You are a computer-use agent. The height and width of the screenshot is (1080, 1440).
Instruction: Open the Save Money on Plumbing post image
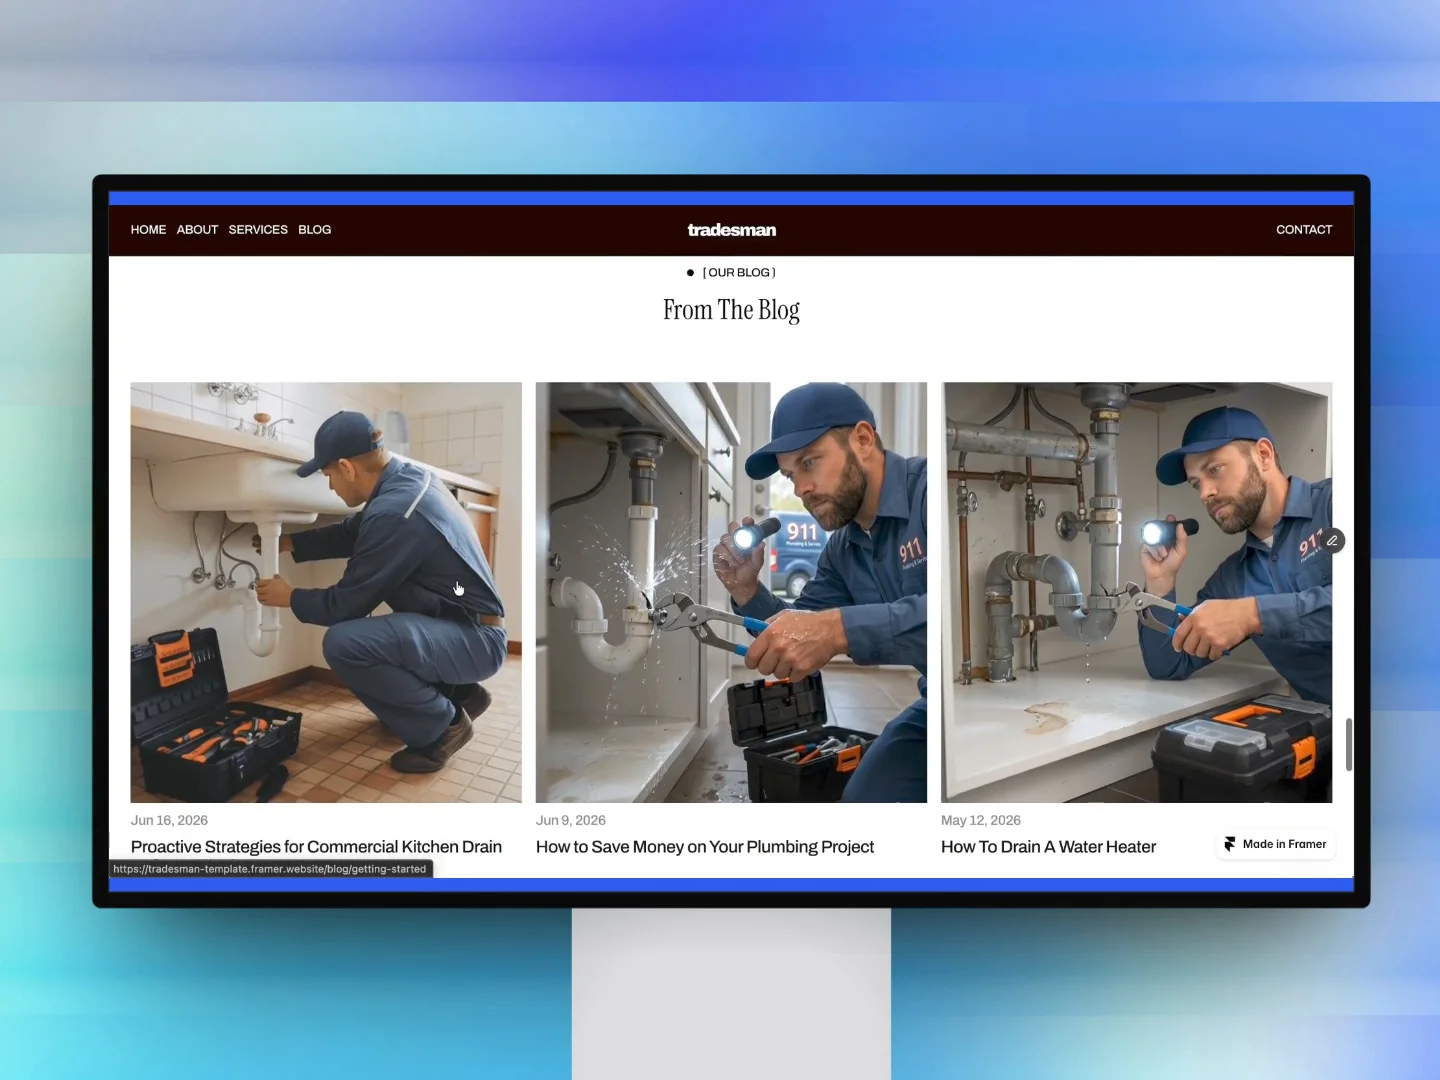[x=731, y=592]
